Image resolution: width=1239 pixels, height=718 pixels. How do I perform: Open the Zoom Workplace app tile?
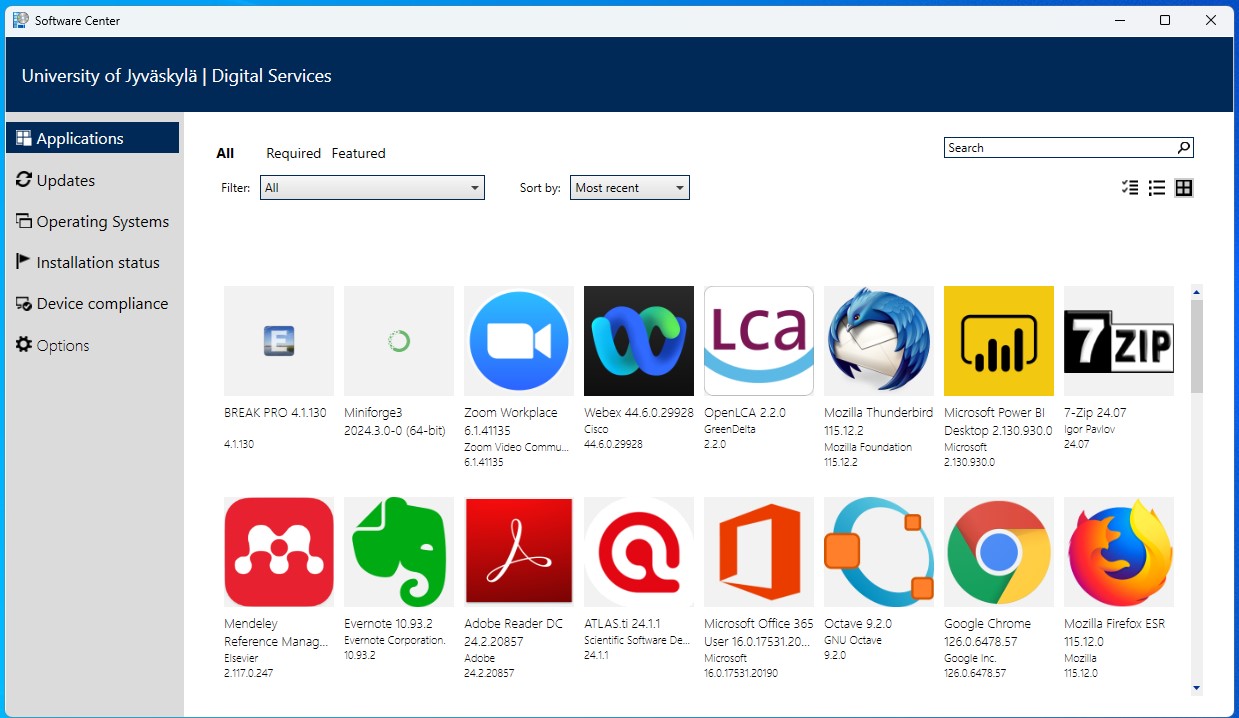[x=518, y=341]
